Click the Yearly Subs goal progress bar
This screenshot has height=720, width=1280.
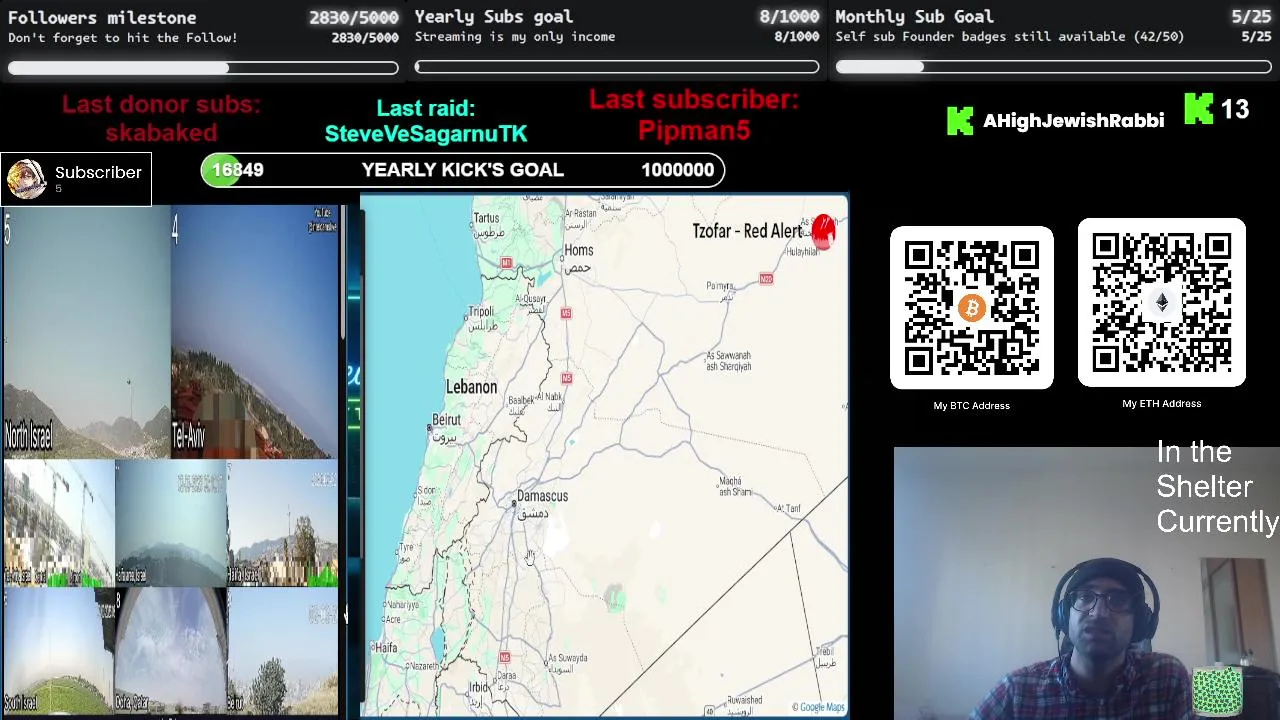click(x=617, y=68)
